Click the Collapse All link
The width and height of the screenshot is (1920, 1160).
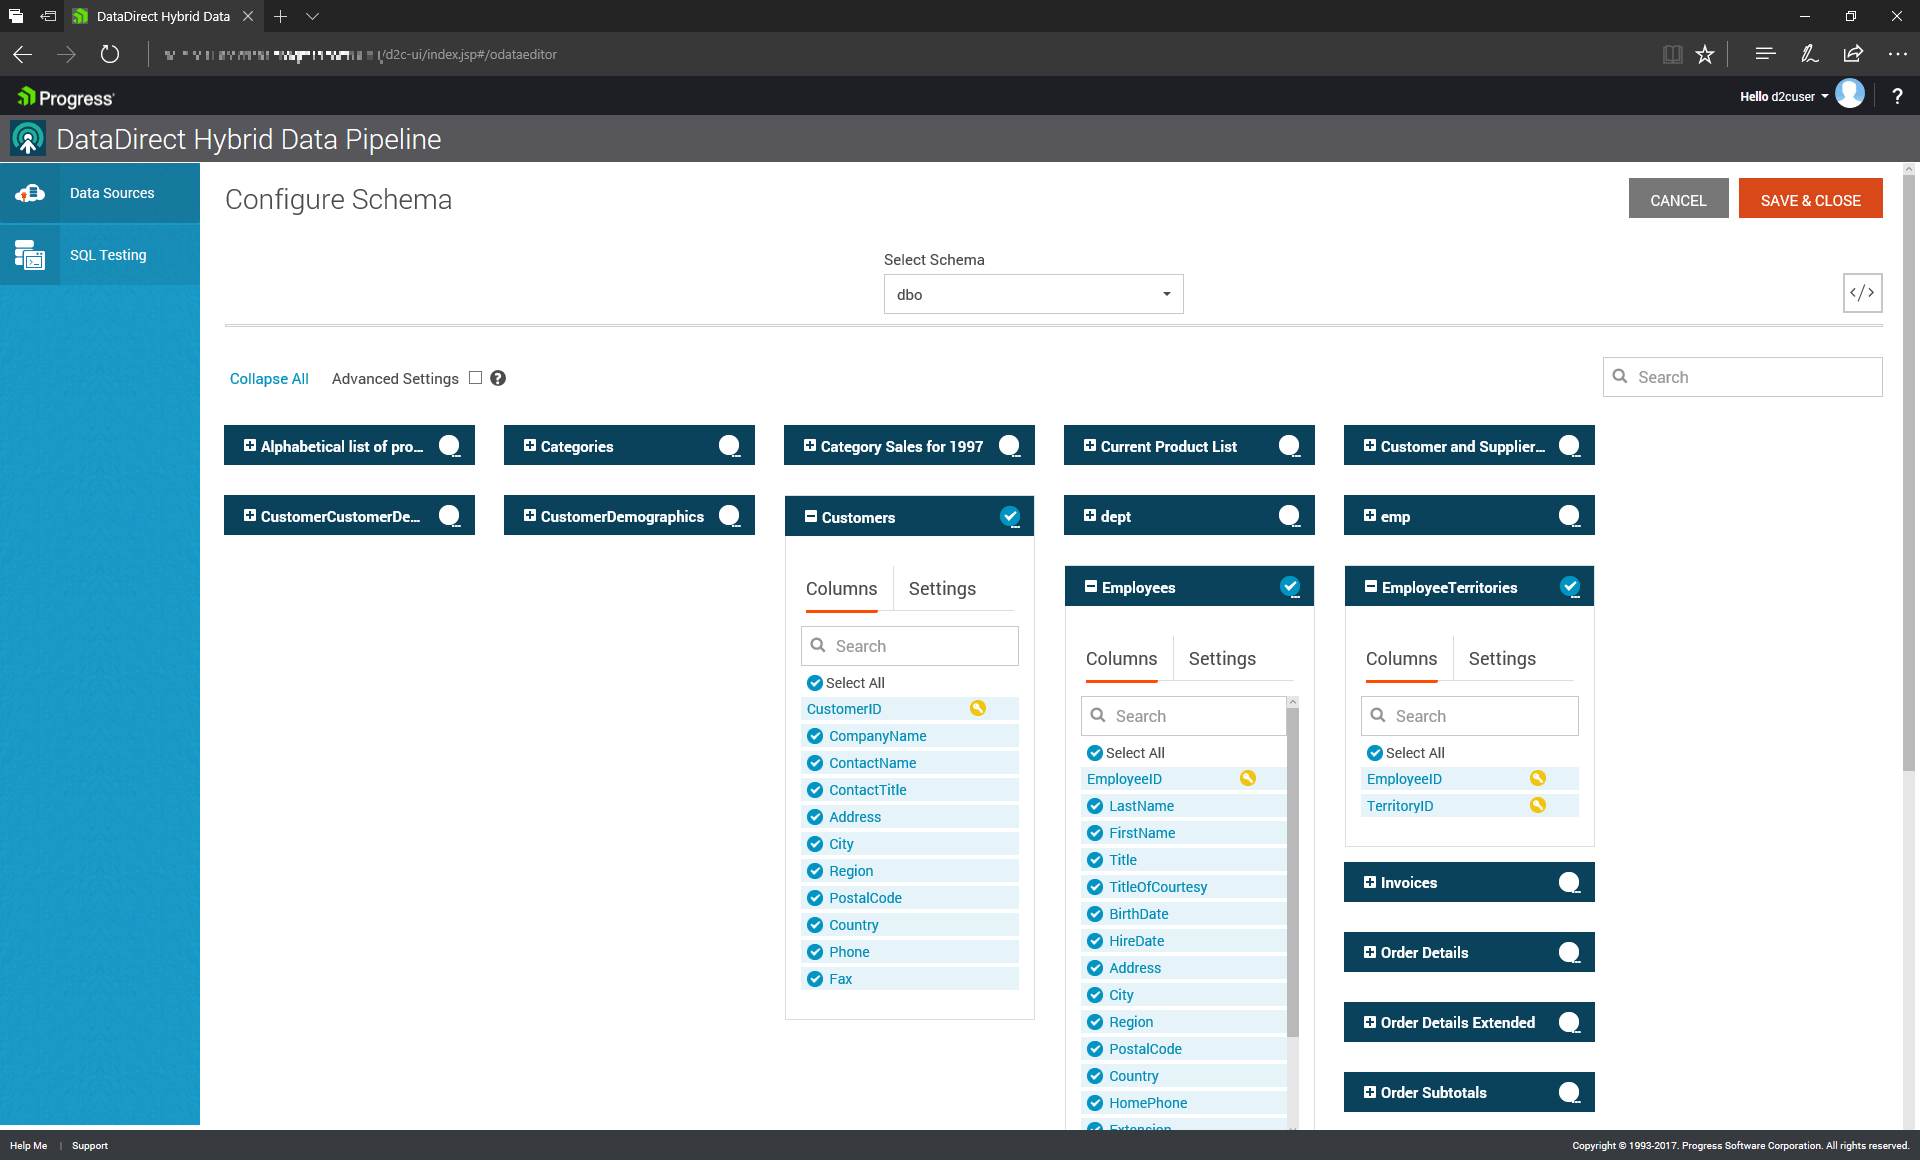pyautogui.click(x=269, y=379)
